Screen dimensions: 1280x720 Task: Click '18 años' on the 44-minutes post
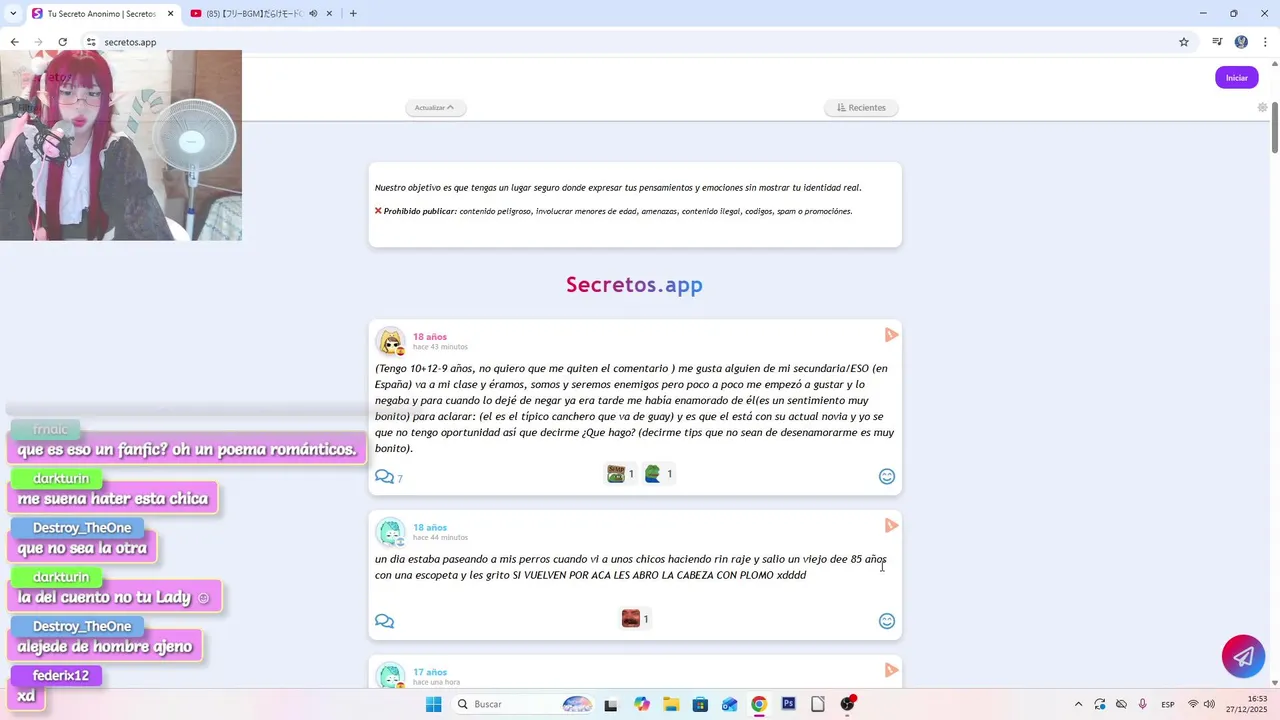(430, 527)
